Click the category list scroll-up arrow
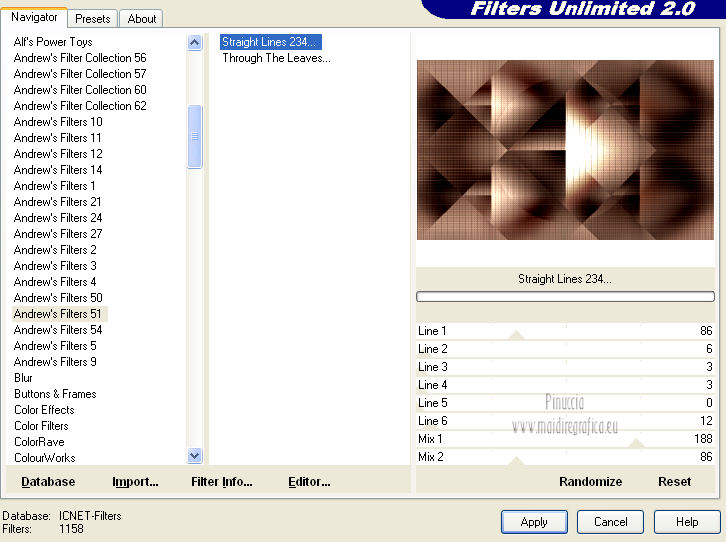The height and width of the screenshot is (542, 726). coord(194,43)
